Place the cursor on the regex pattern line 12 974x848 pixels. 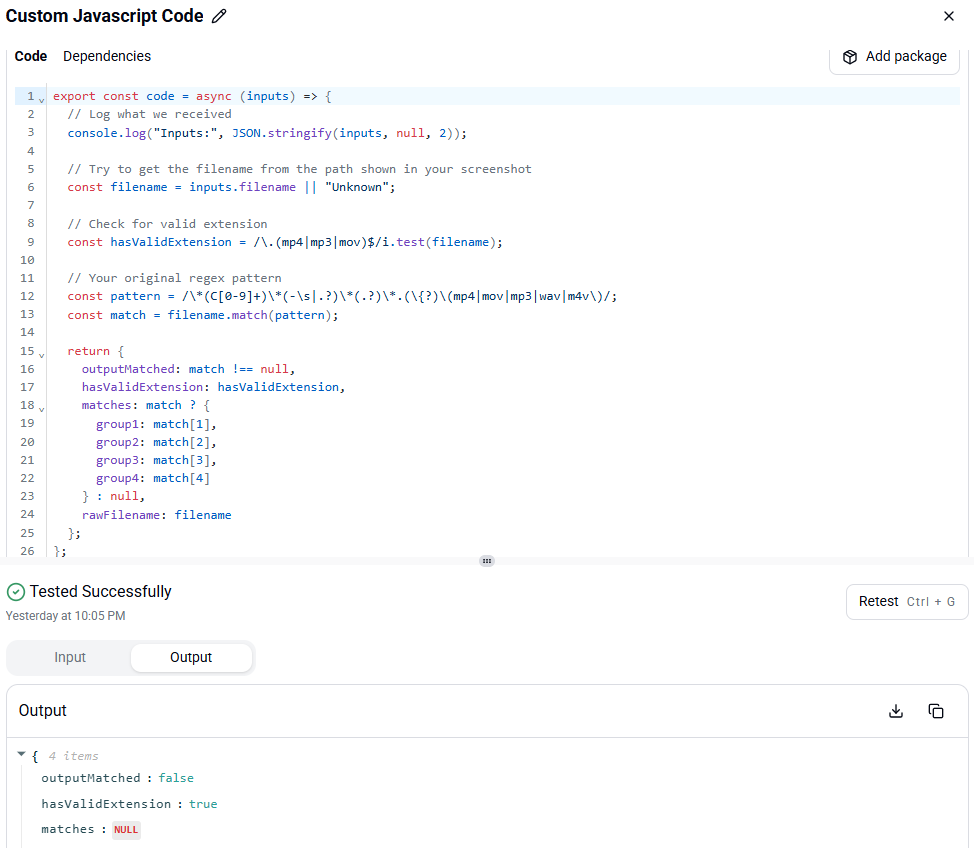[342, 296]
